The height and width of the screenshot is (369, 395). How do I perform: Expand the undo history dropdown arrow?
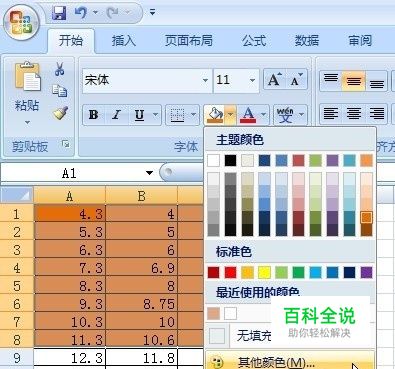pyautogui.click(x=95, y=13)
